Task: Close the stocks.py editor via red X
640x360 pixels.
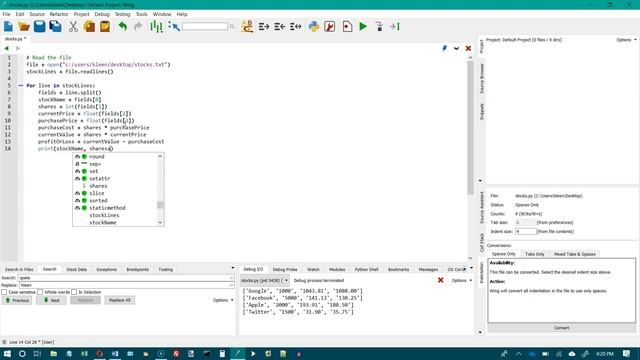Action: (468, 48)
